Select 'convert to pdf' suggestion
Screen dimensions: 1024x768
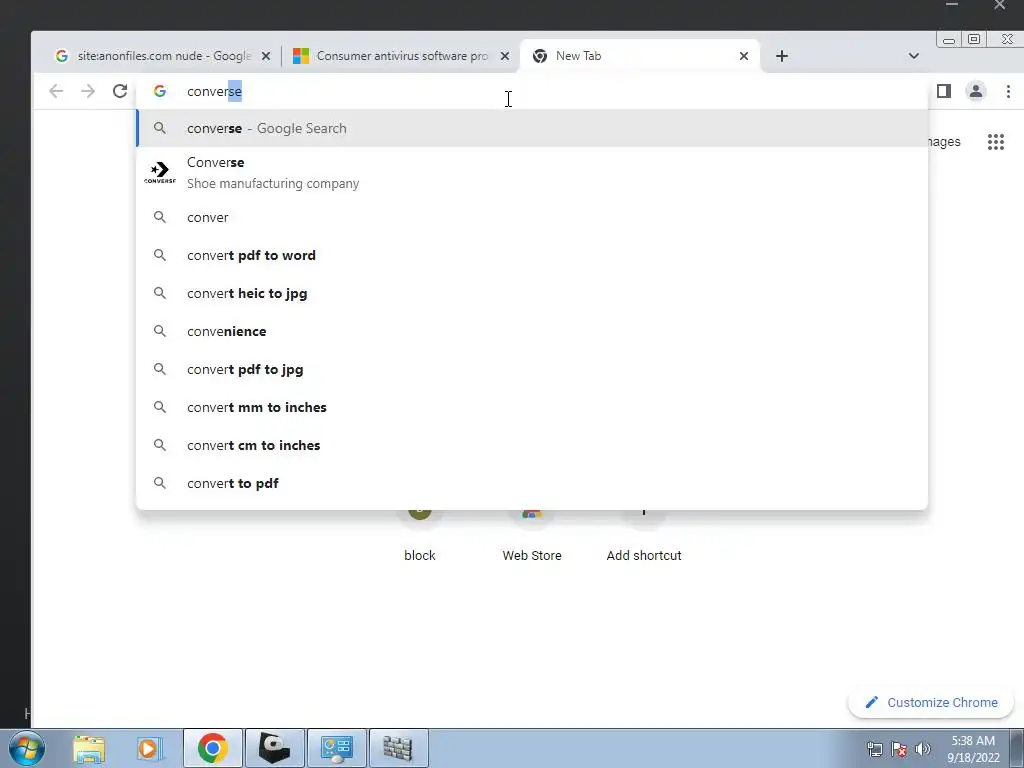[x=532, y=483]
